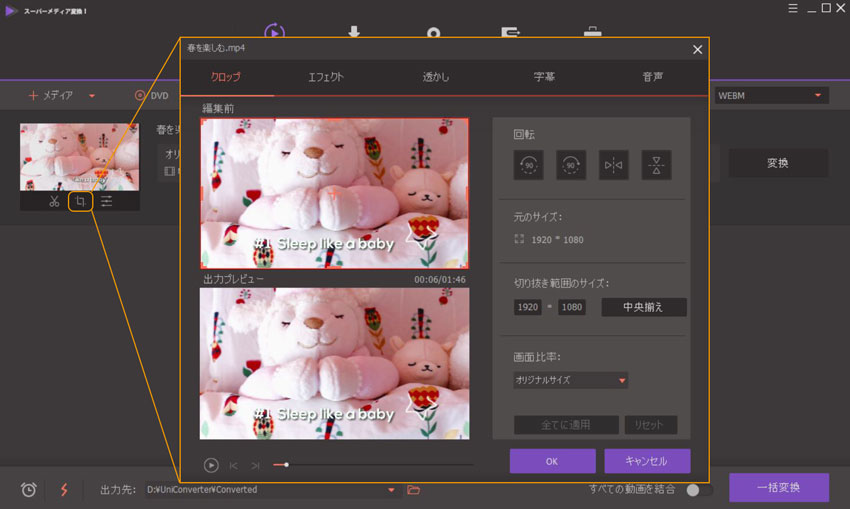The width and height of the screenshot is (850, 509).
Task: Play the preview video
Action: [211, 465]
